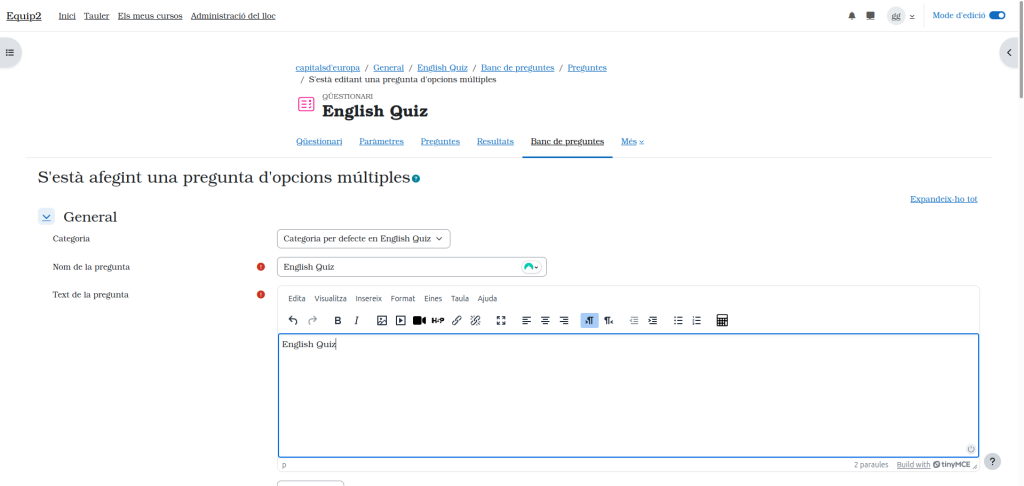Toggle fullscreen editor mode

501,321
